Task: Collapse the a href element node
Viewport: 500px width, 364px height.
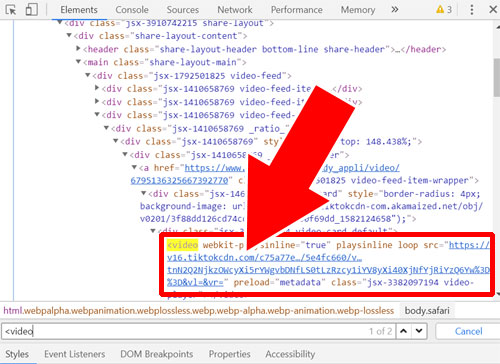Action: click(x=135, y=167)
